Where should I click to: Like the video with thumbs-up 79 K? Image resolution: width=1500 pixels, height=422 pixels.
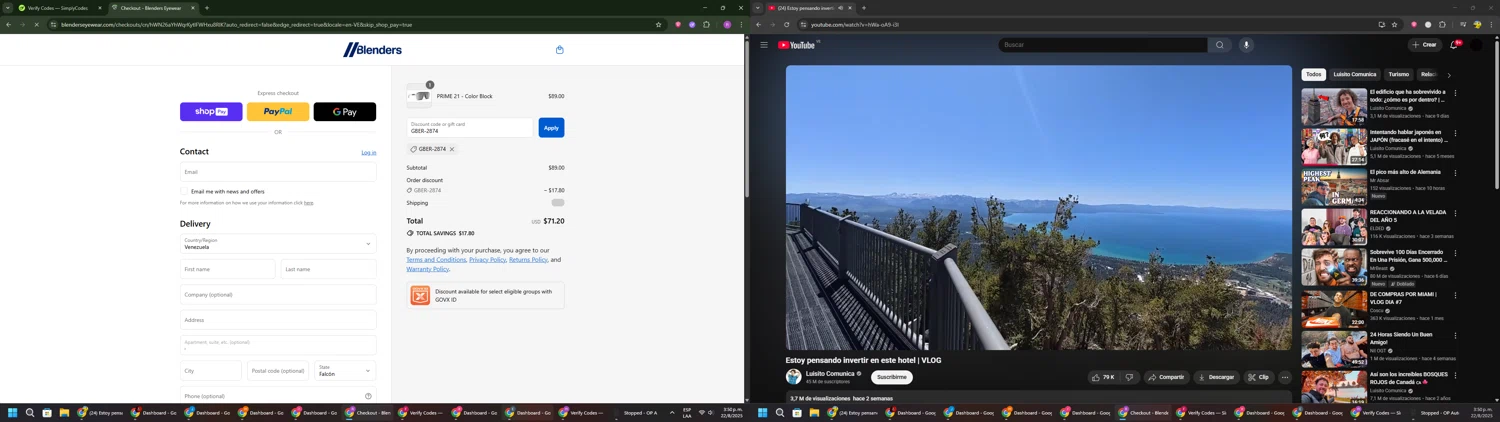[1104, 377]
